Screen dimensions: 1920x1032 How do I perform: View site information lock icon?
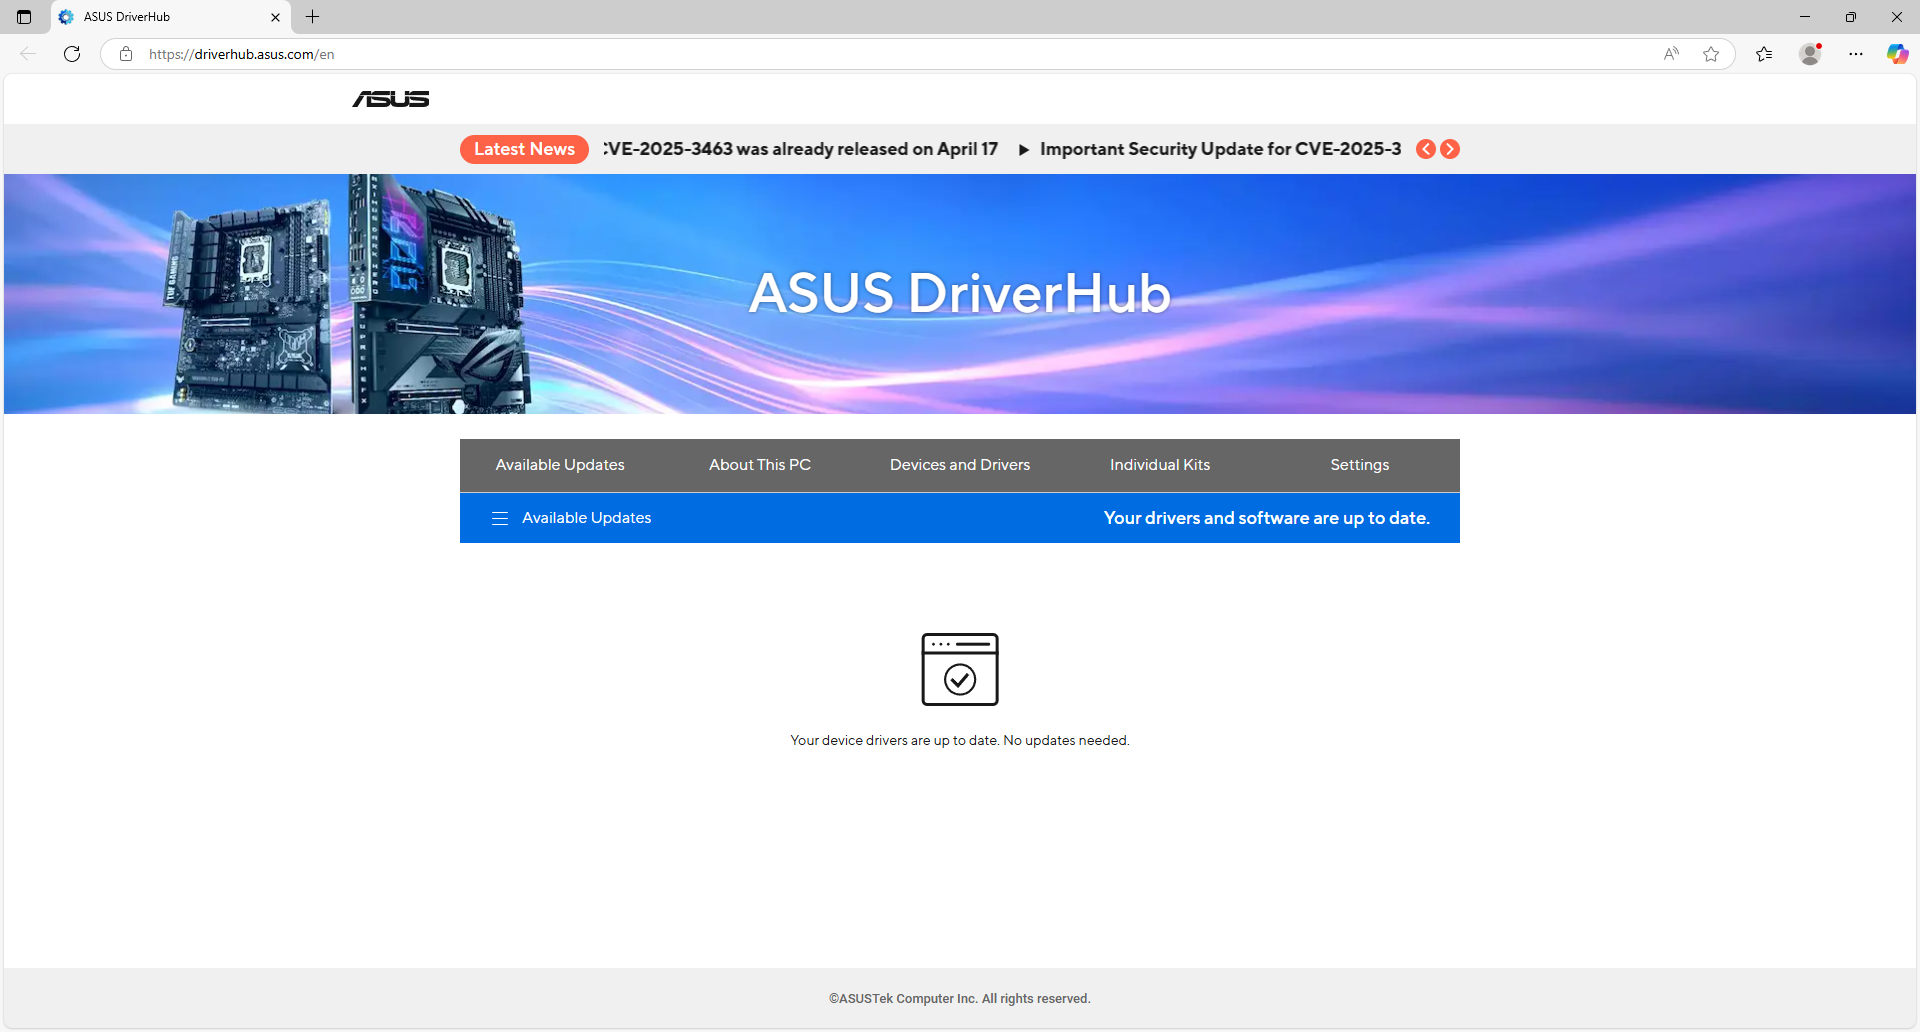pos(126,54)
